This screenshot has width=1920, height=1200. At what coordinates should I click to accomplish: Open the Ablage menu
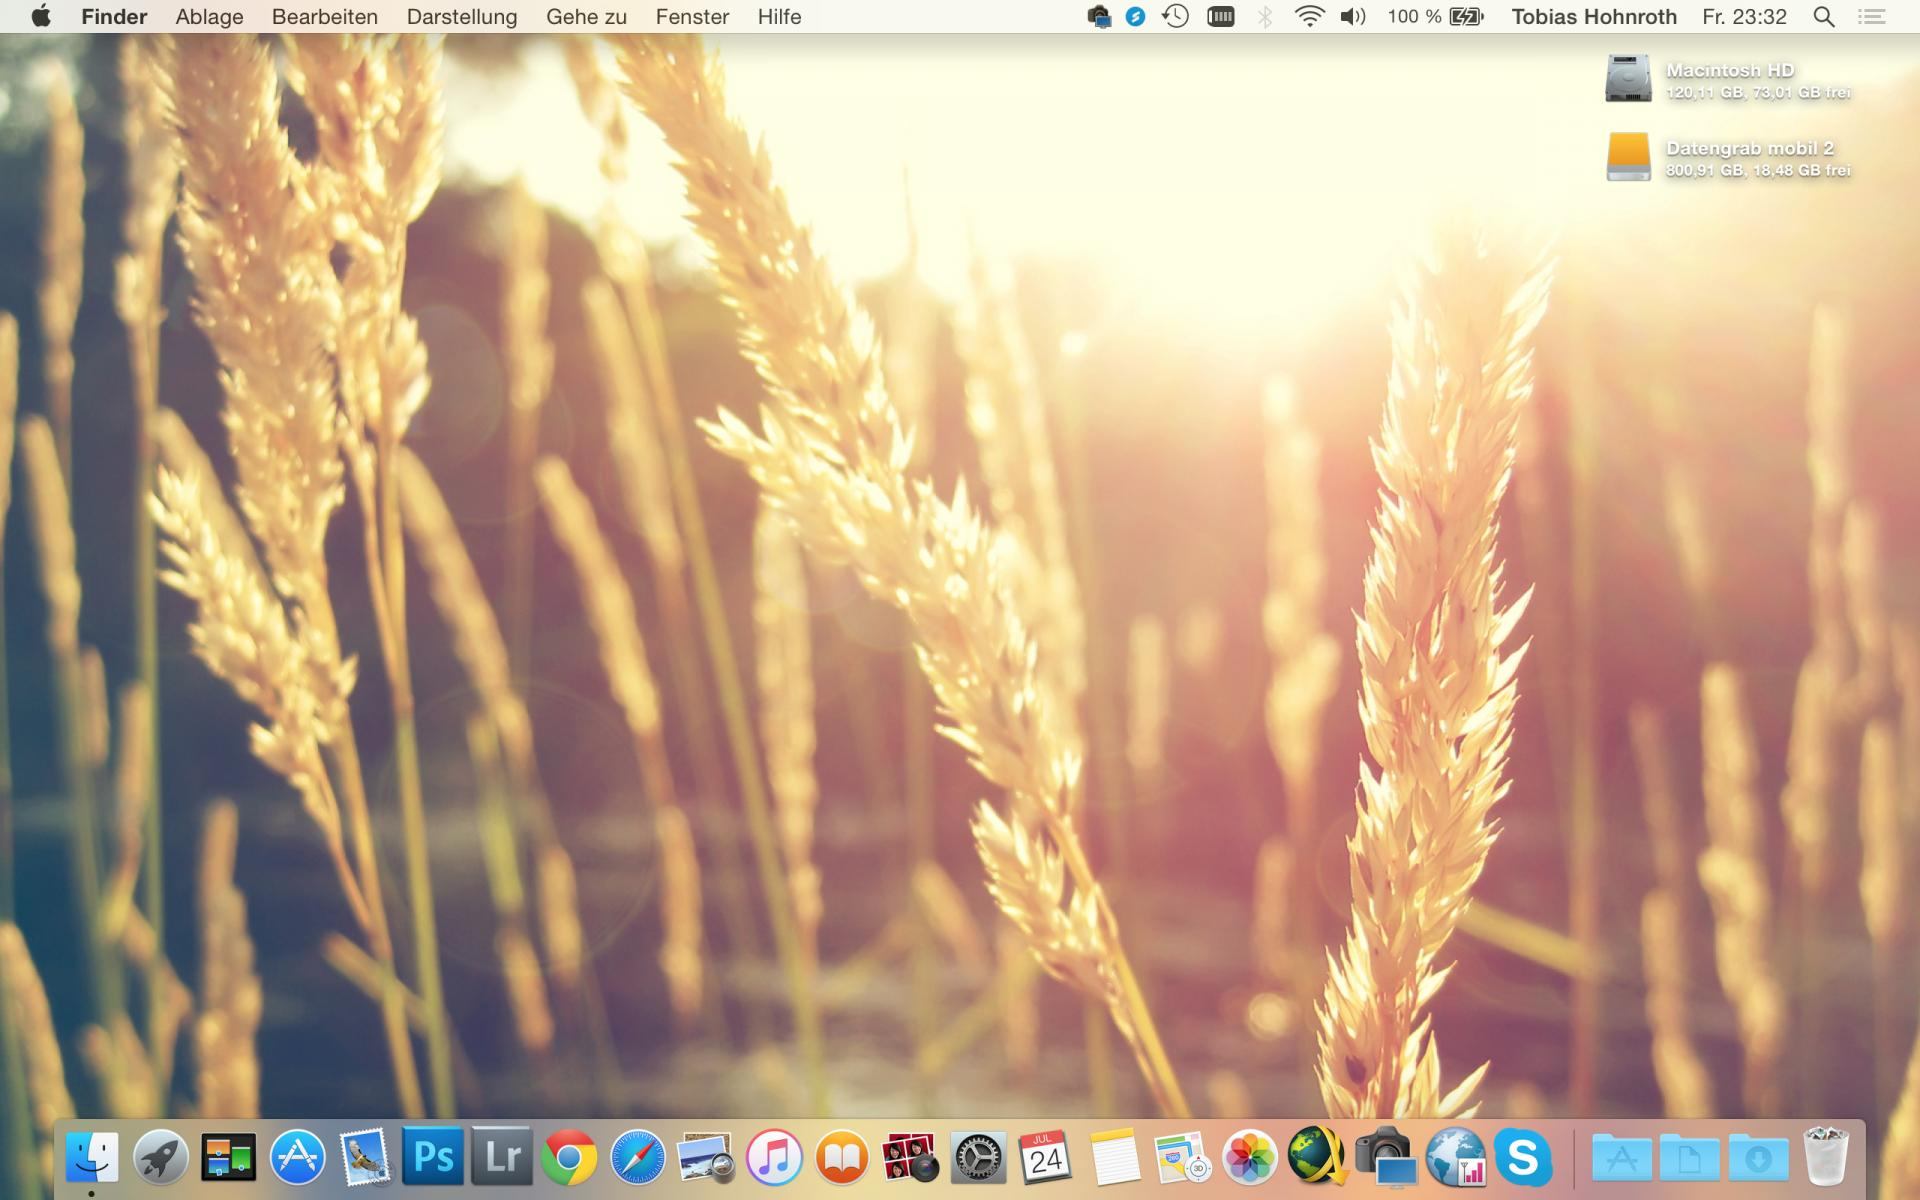point(209,17)
